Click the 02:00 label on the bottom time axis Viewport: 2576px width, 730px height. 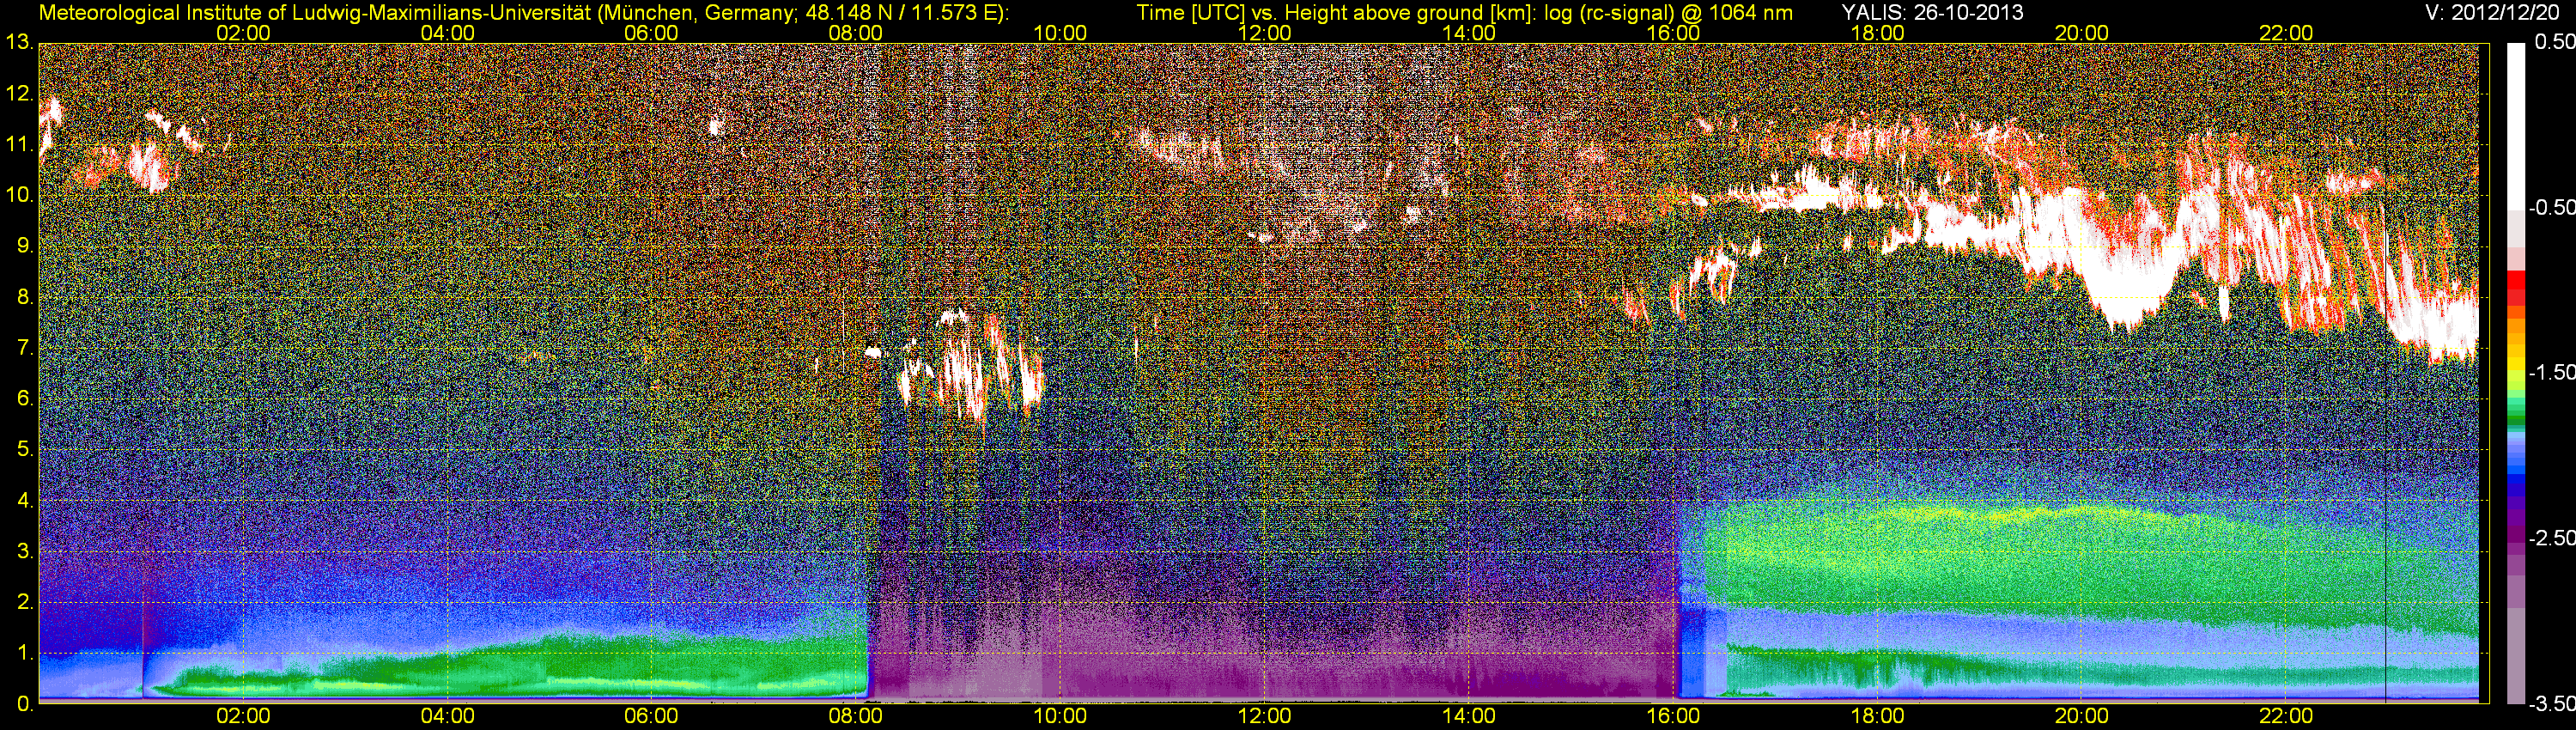pyautogui.click(x=243, y=716)
